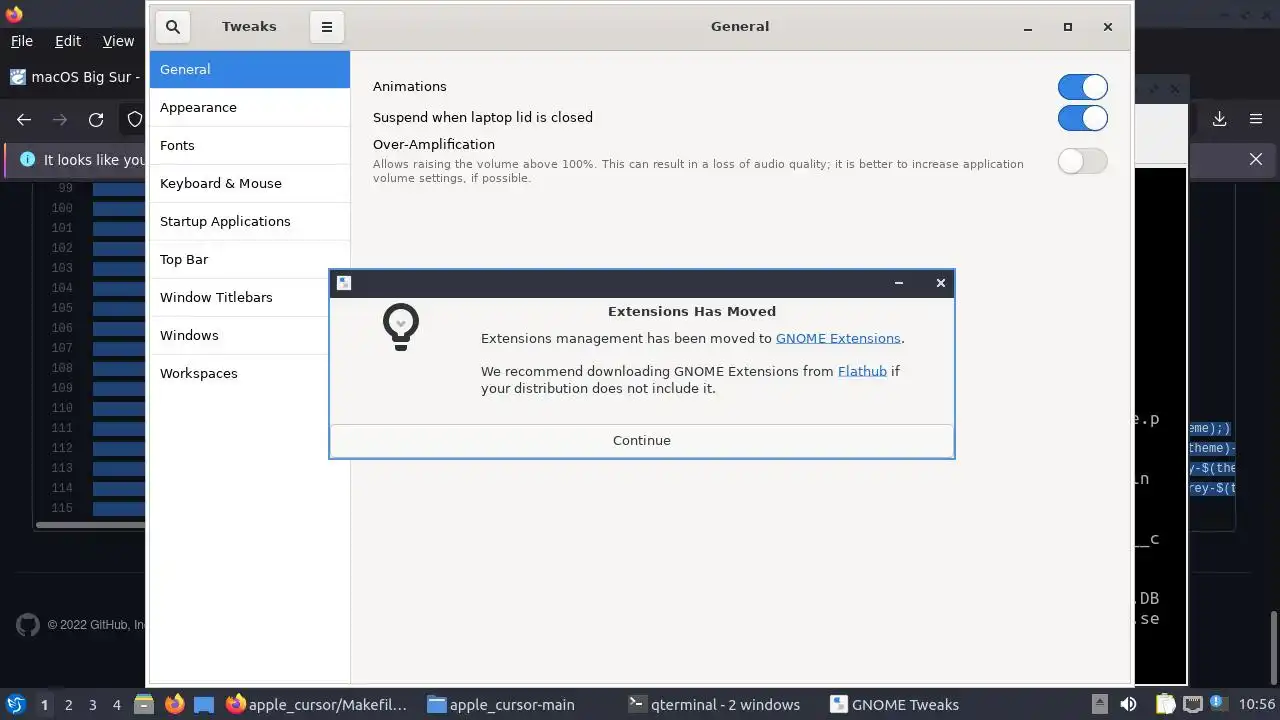Open the Appearance section in Tweaks
Image resolution: width=1280 pixels, height=720 pixels.
coord(250,107)
